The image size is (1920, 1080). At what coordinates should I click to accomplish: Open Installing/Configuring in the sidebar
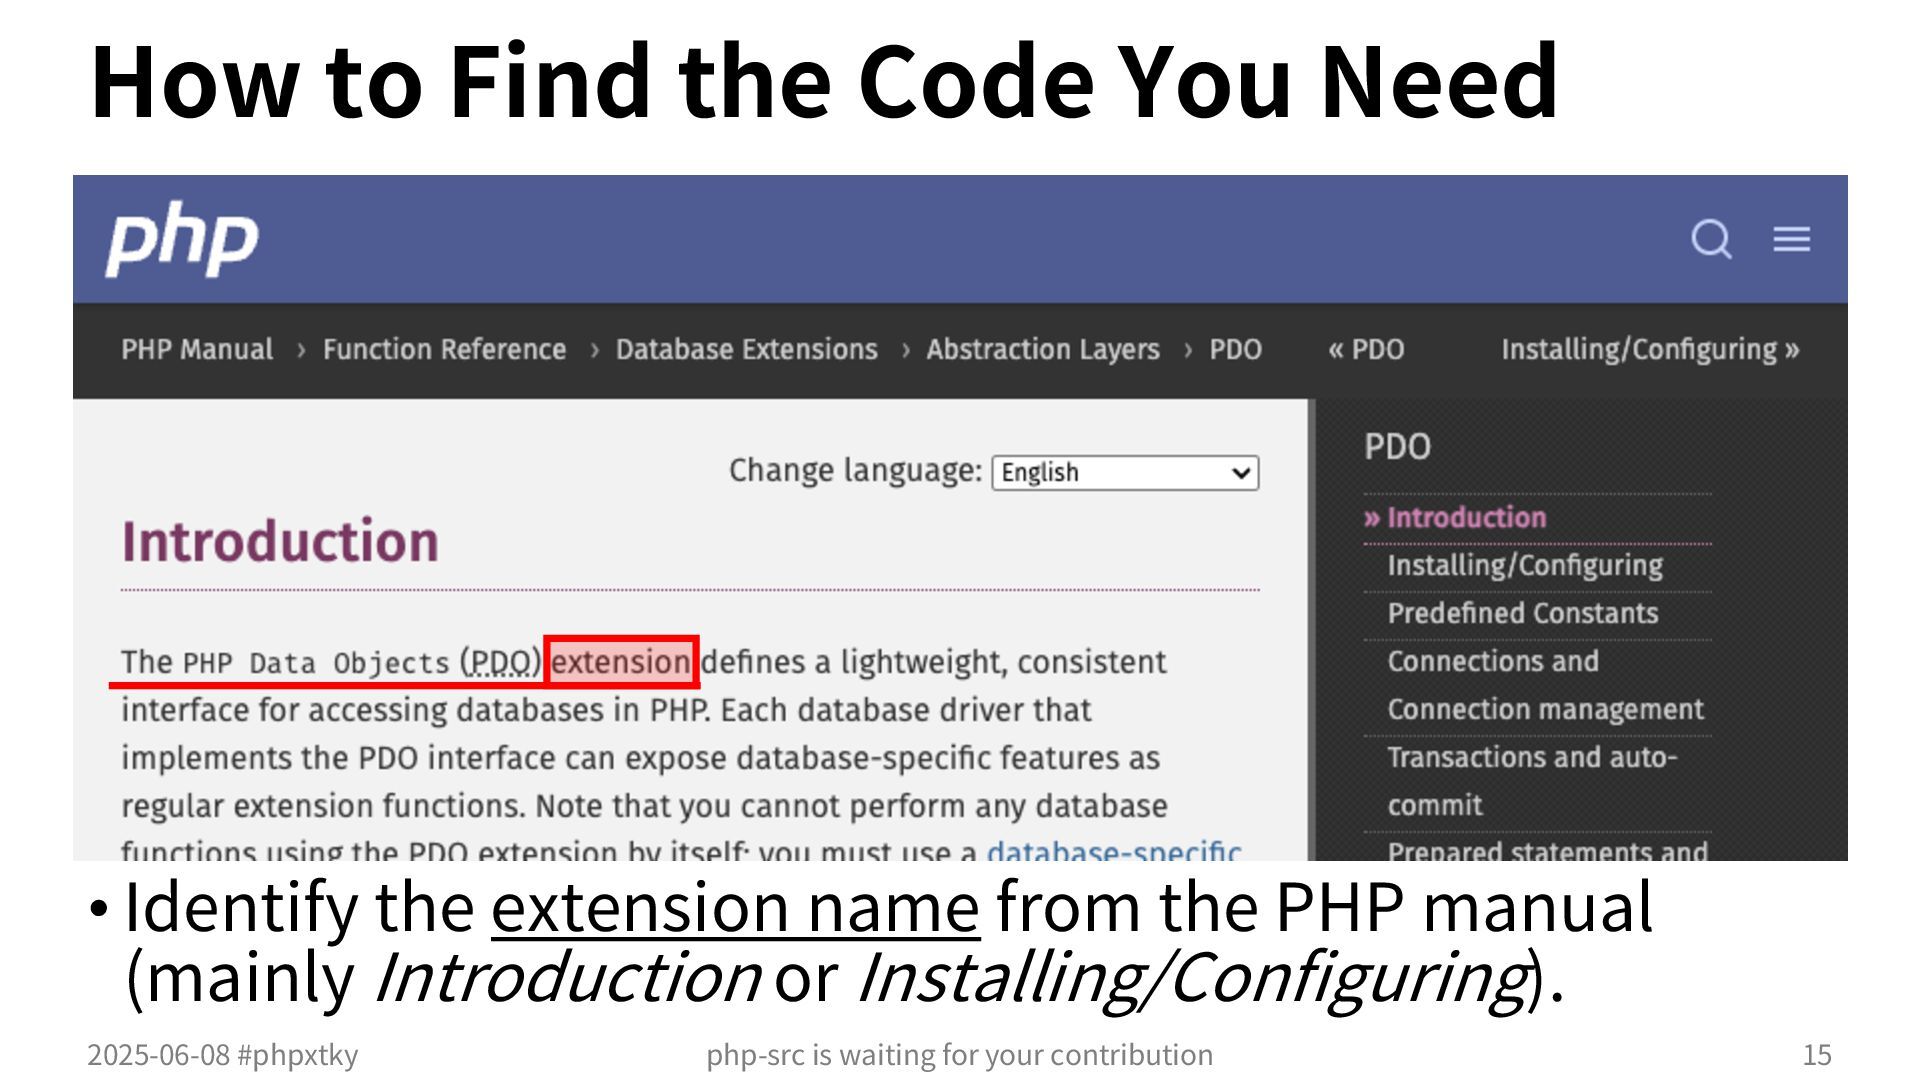pyautogui.click(x=1524, y=565)
